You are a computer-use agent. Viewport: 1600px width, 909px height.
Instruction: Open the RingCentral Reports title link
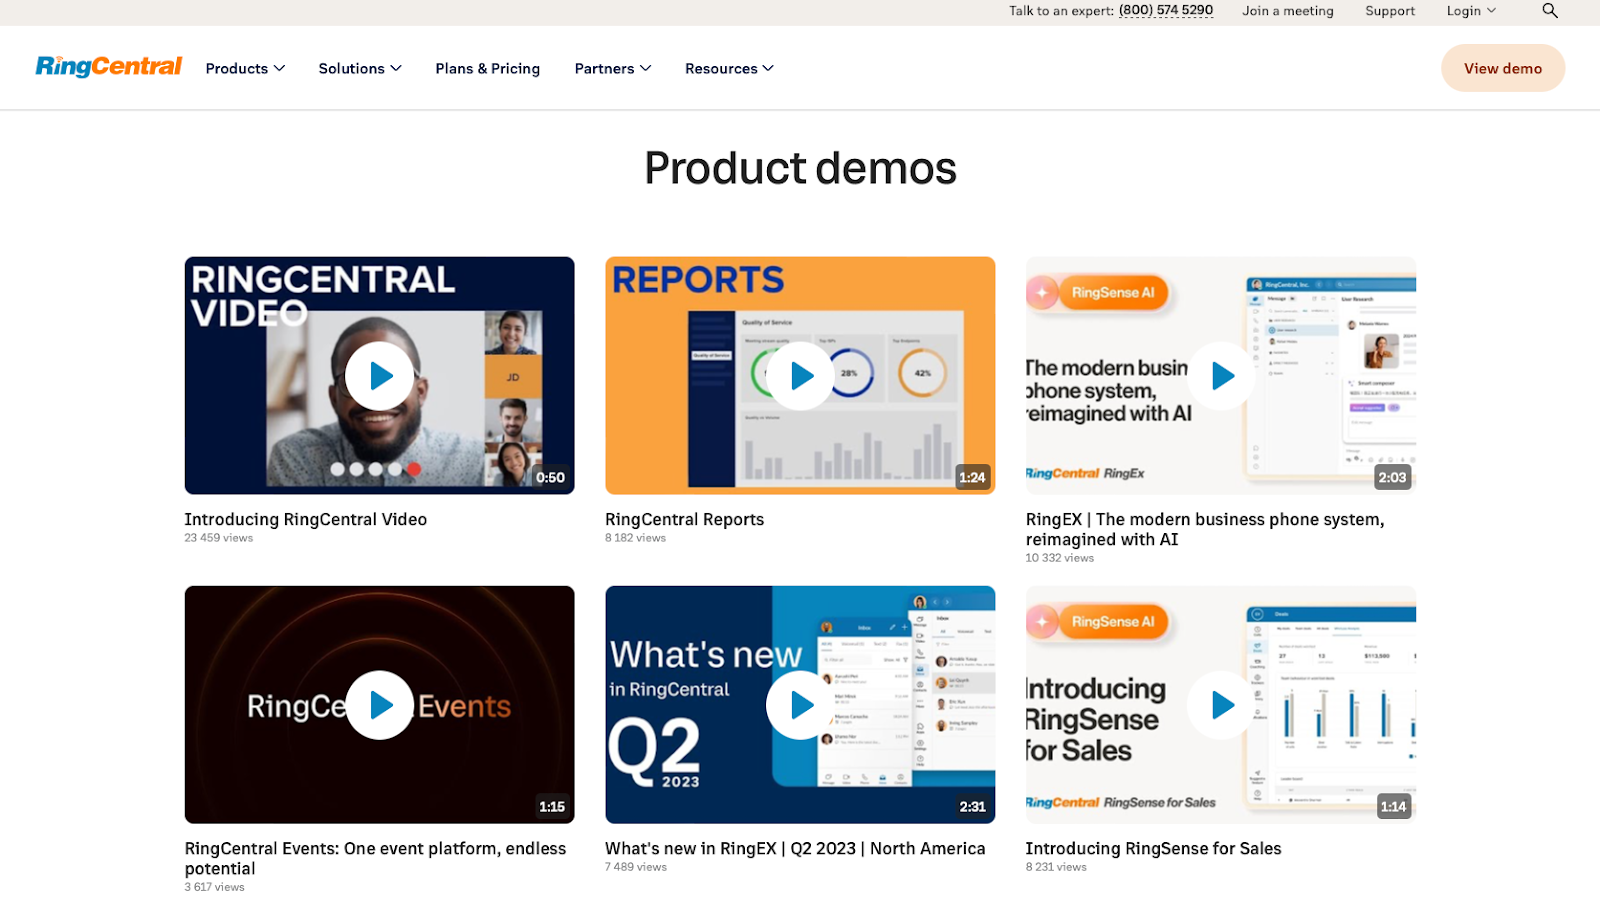[x=684, y=519]
